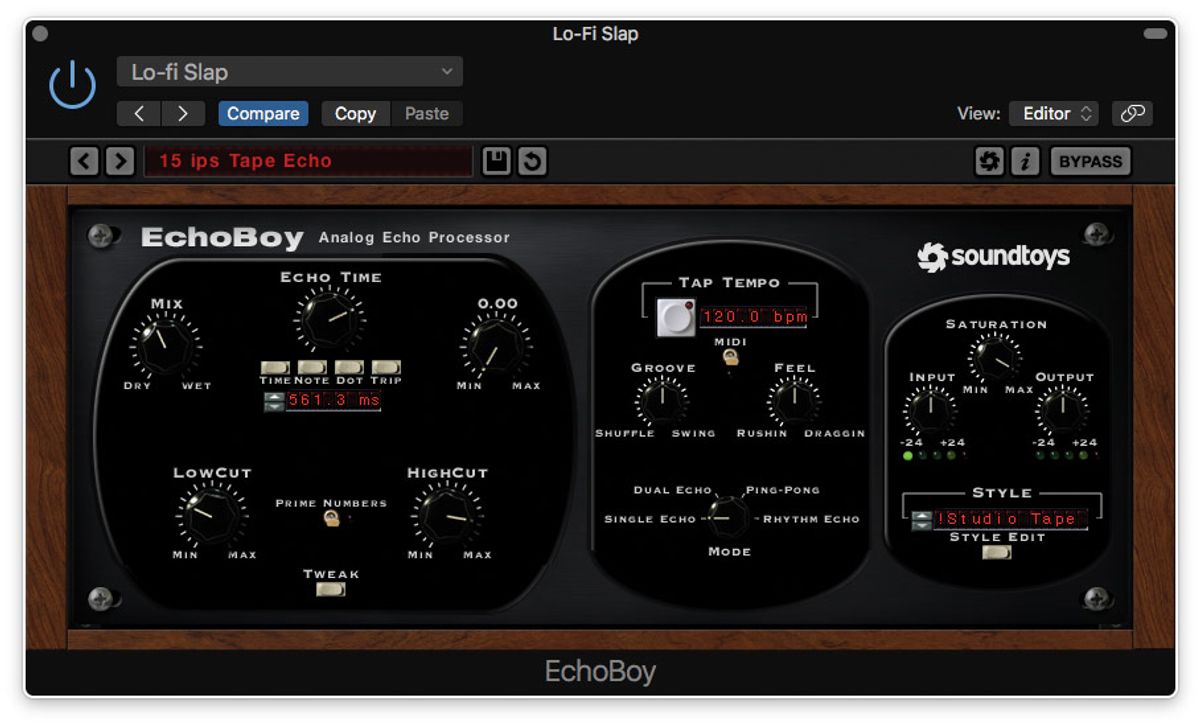
Task: Click the feedback knob showing 0.00
Action: [496, 346]
